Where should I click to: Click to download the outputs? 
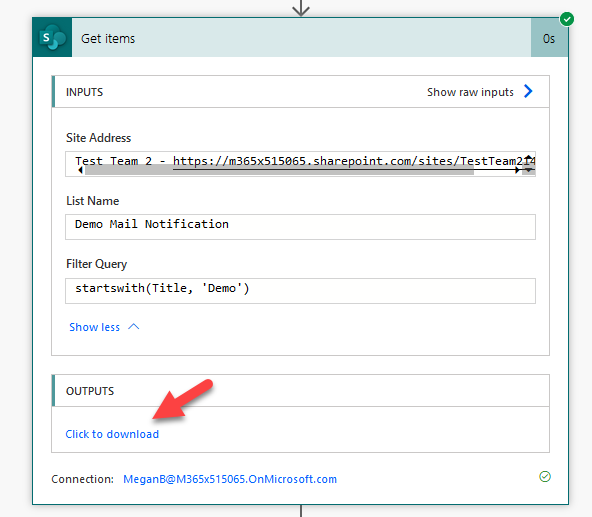[112, 434]
